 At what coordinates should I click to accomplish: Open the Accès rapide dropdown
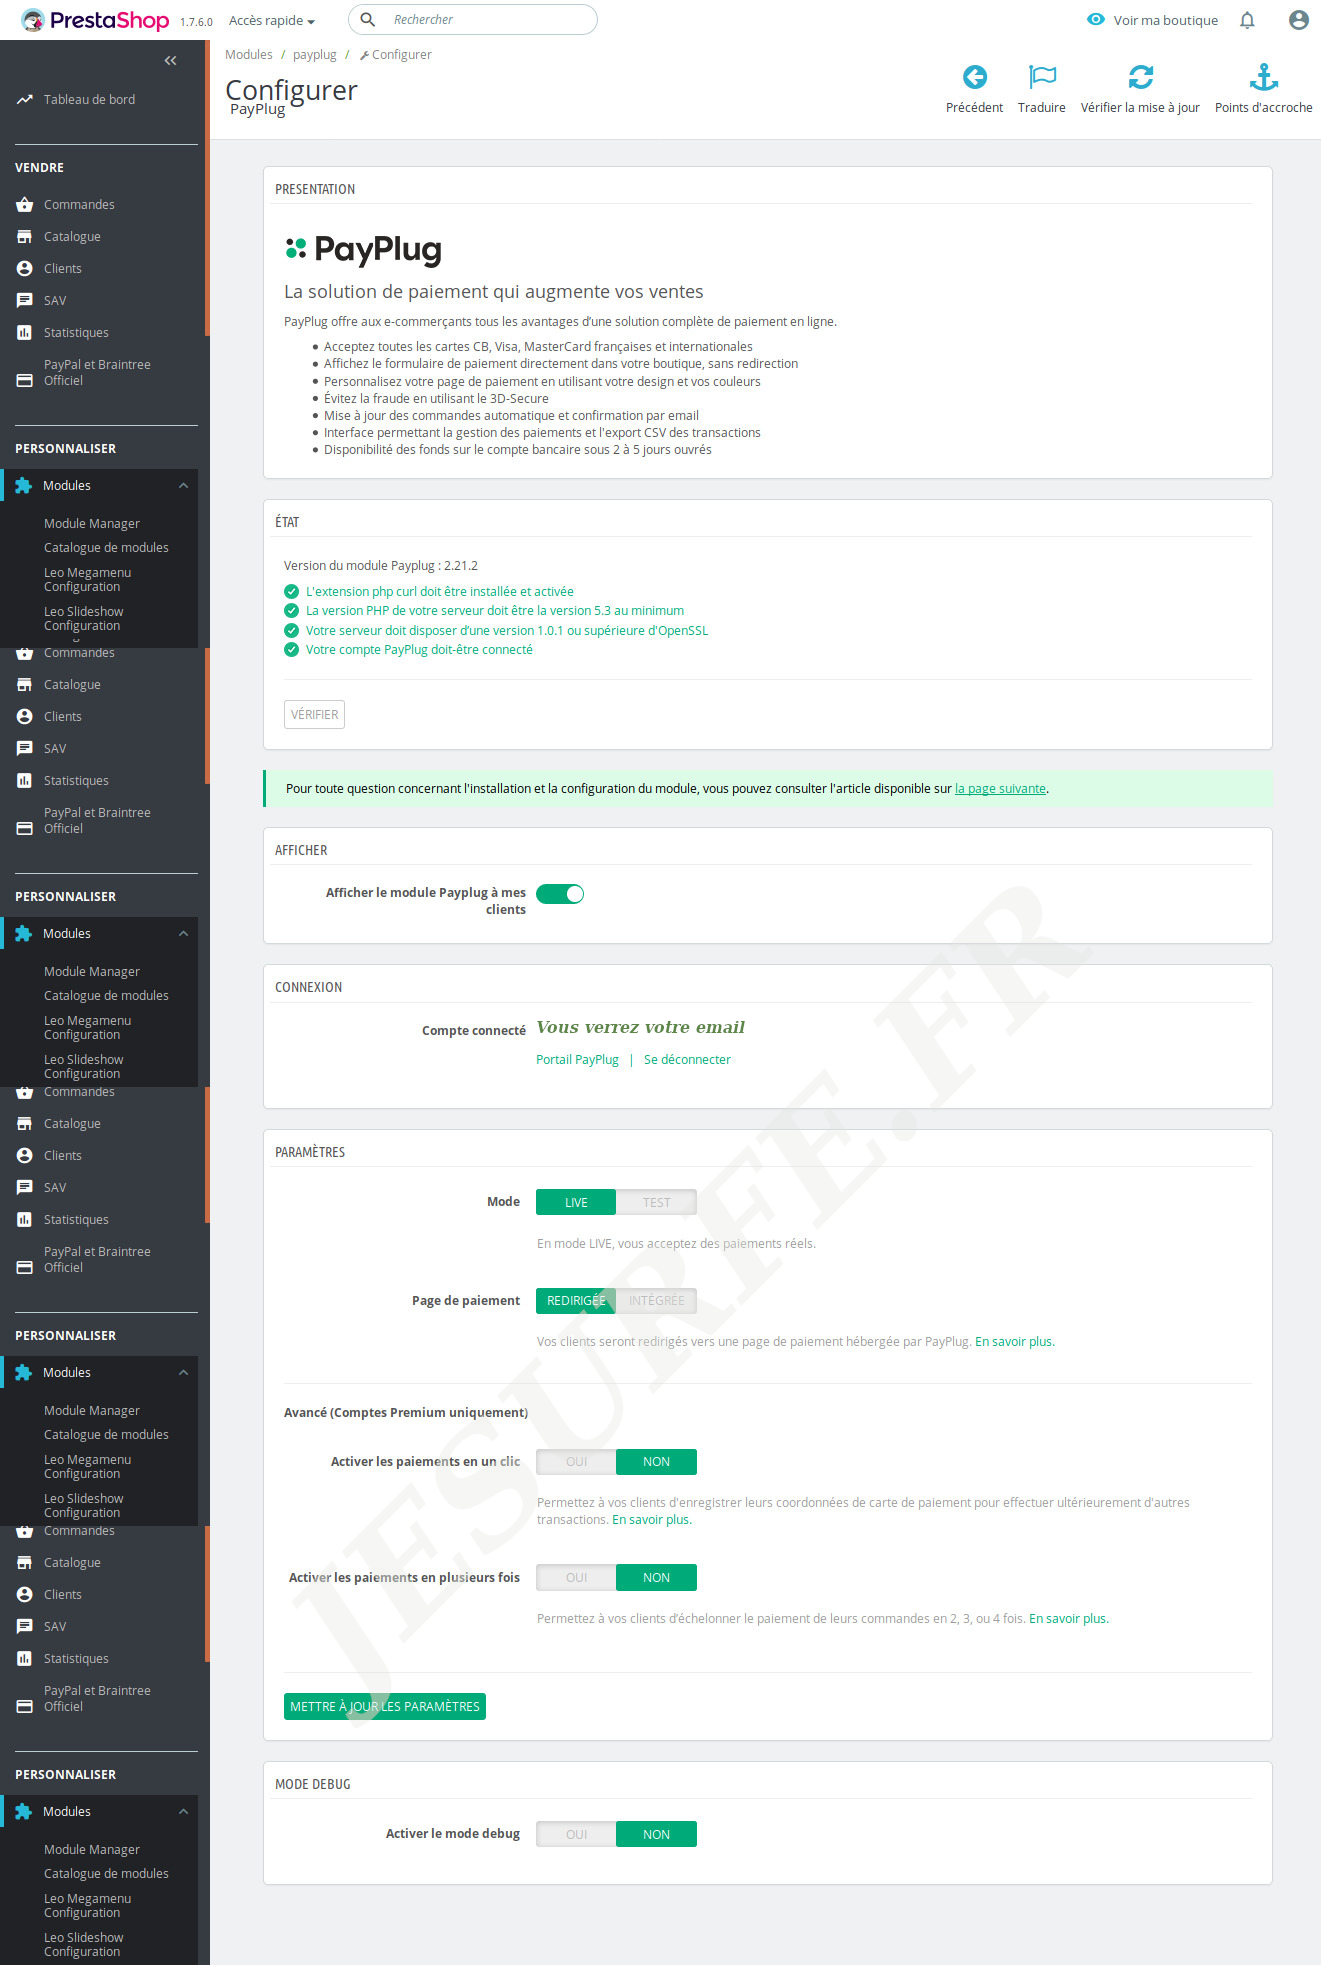coord(271,21)
